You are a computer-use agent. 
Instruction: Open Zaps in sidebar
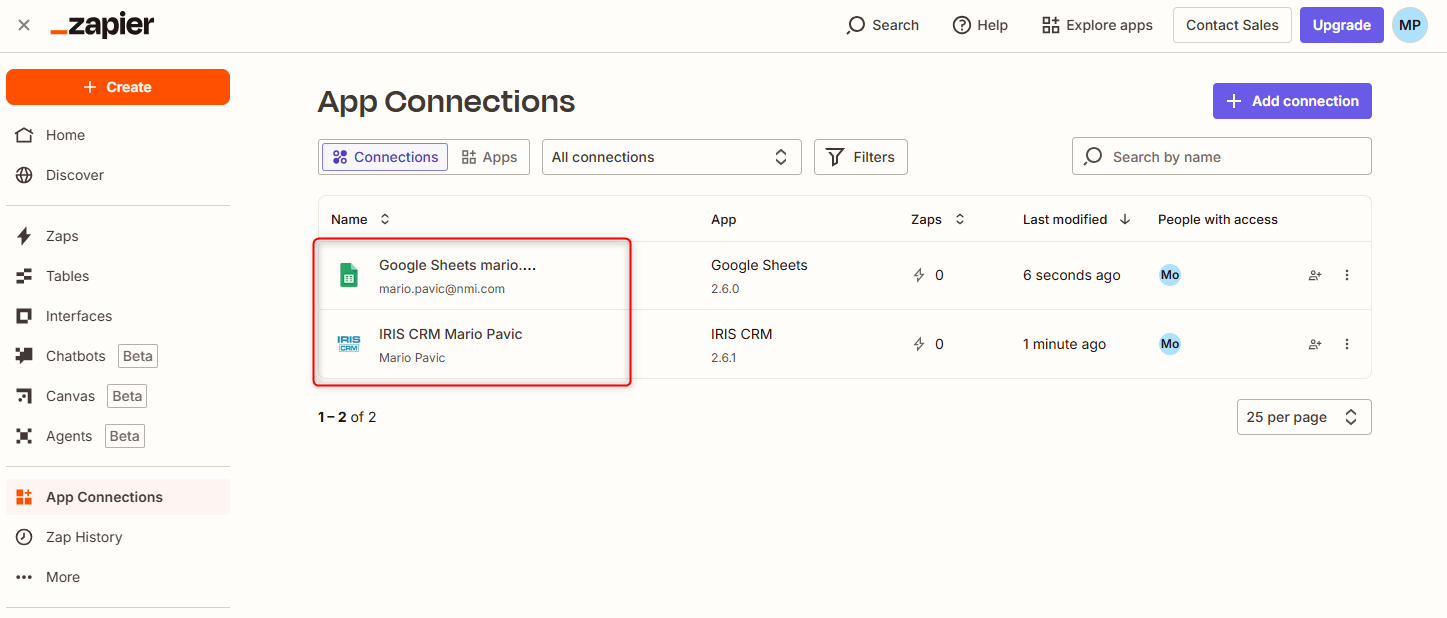(118, 236)
